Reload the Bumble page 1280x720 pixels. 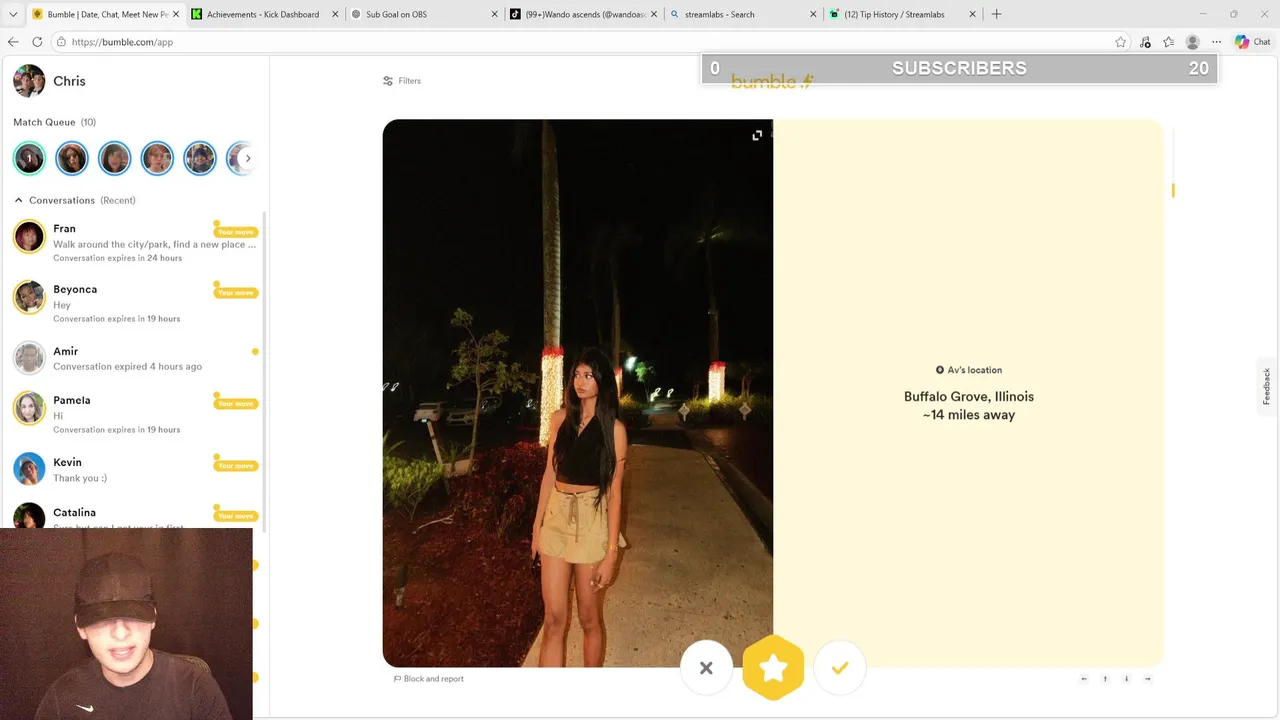[37, 42]
